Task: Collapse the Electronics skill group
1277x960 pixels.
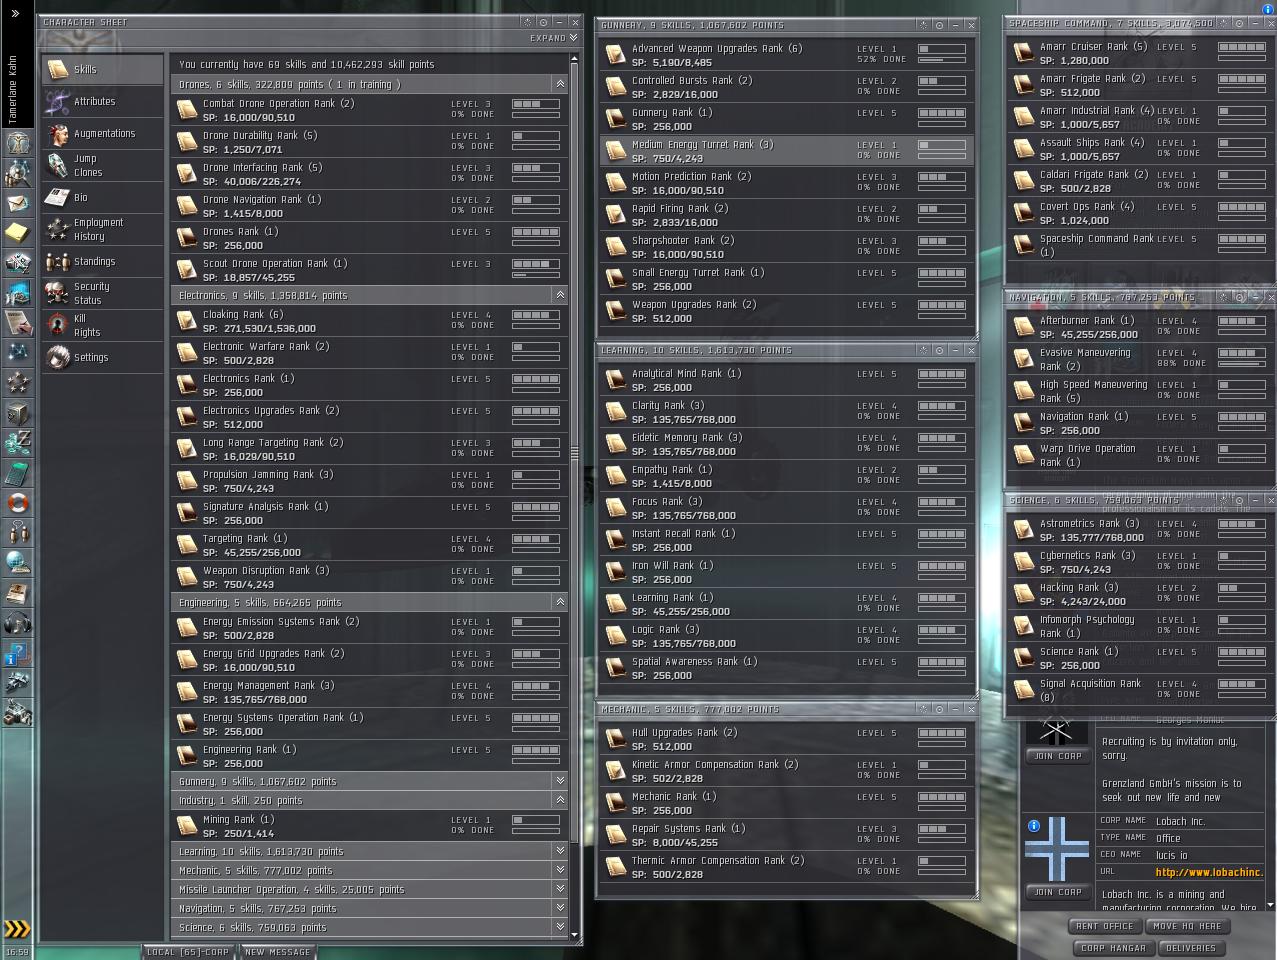Action: (560, 295)
